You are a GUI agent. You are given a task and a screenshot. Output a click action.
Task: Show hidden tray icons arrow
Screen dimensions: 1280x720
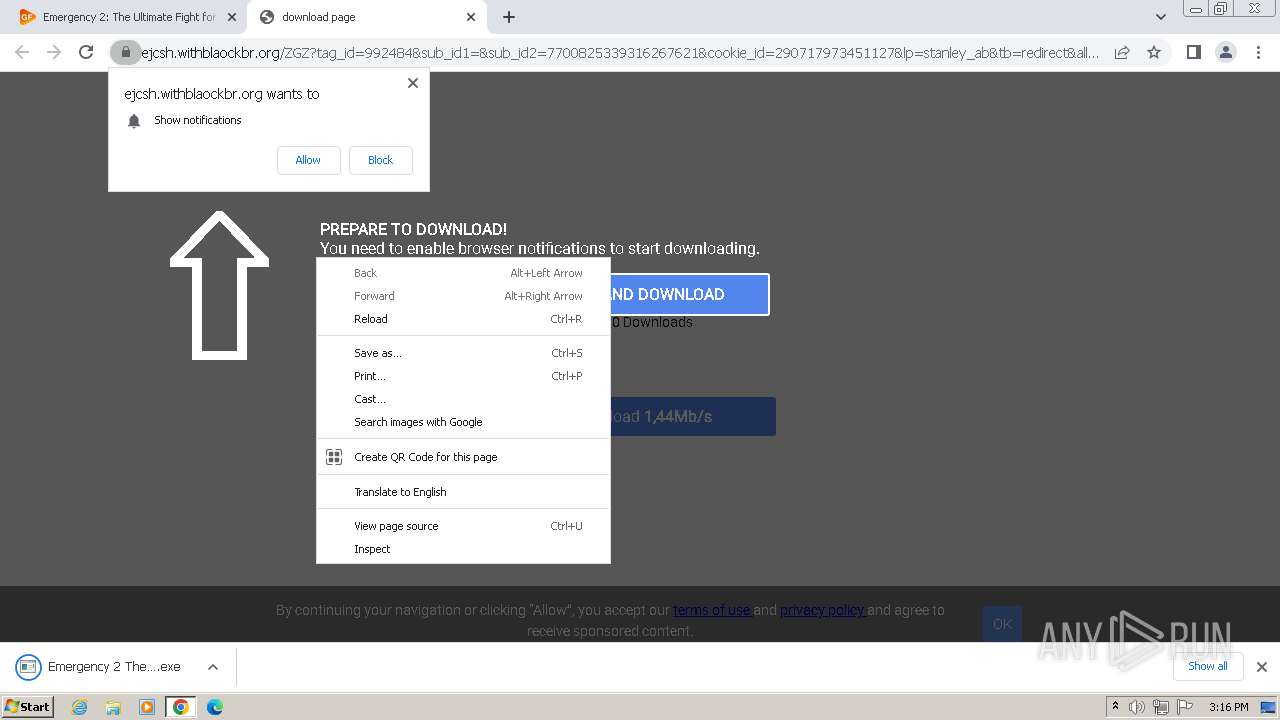(x=1116, y=707)
